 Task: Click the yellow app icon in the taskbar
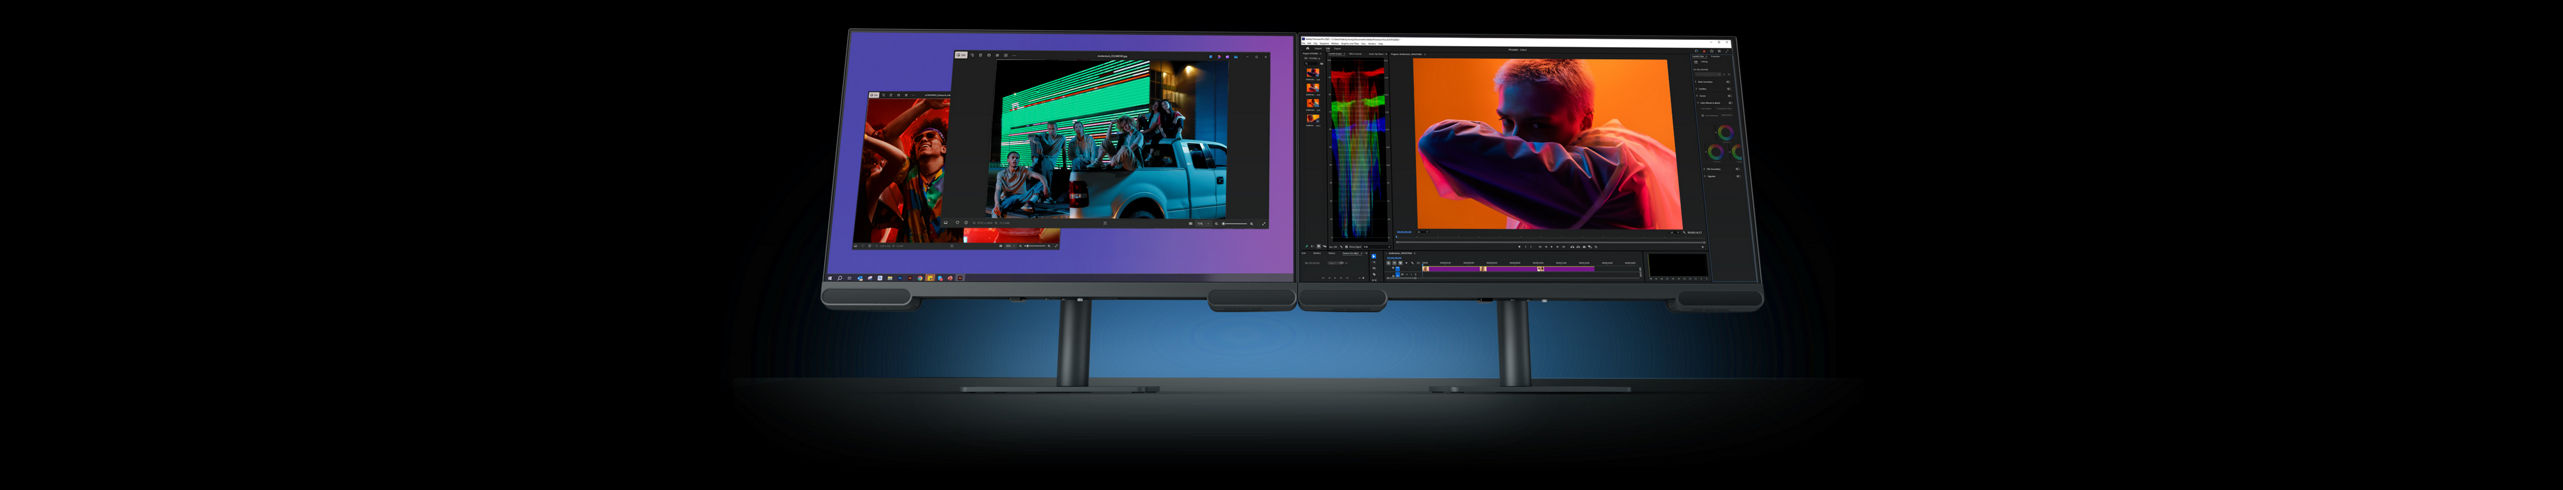click(930, 278)
